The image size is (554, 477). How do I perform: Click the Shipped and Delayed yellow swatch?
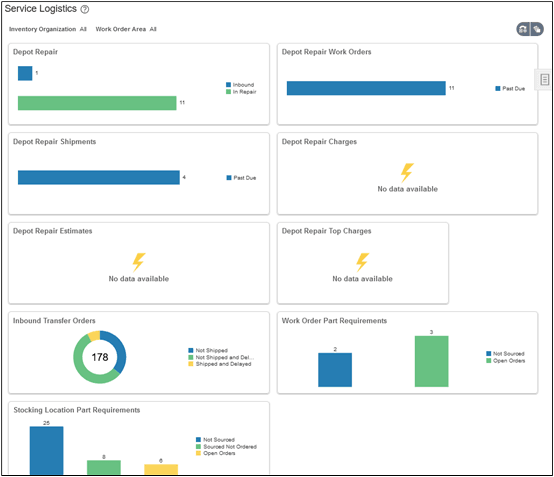point(191,364)
